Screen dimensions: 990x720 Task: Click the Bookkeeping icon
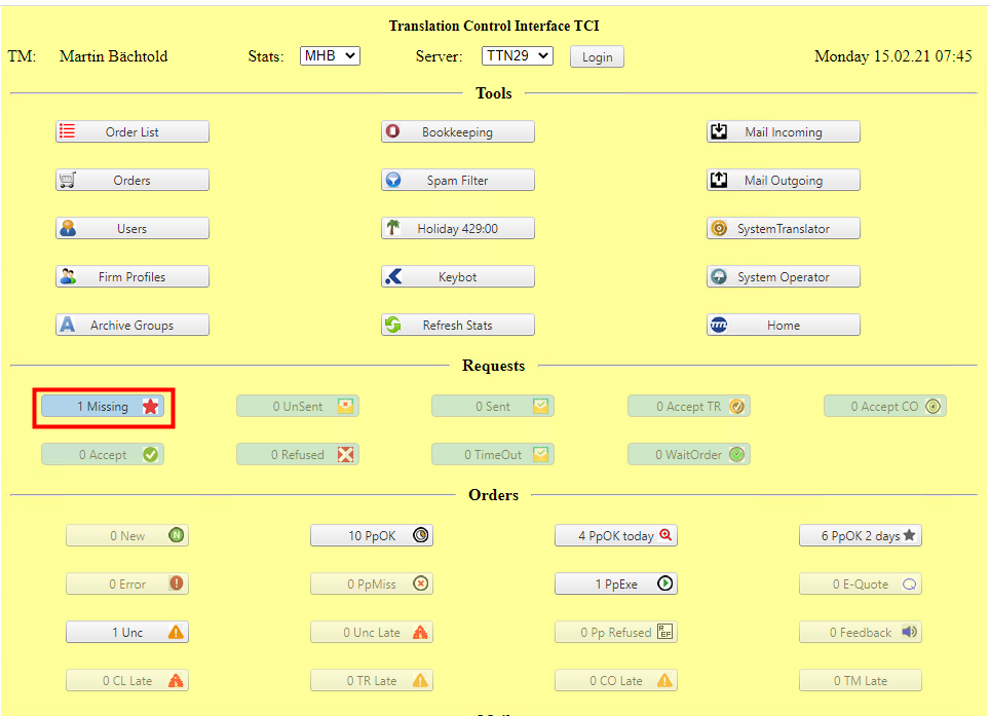[x=393, y=131]
